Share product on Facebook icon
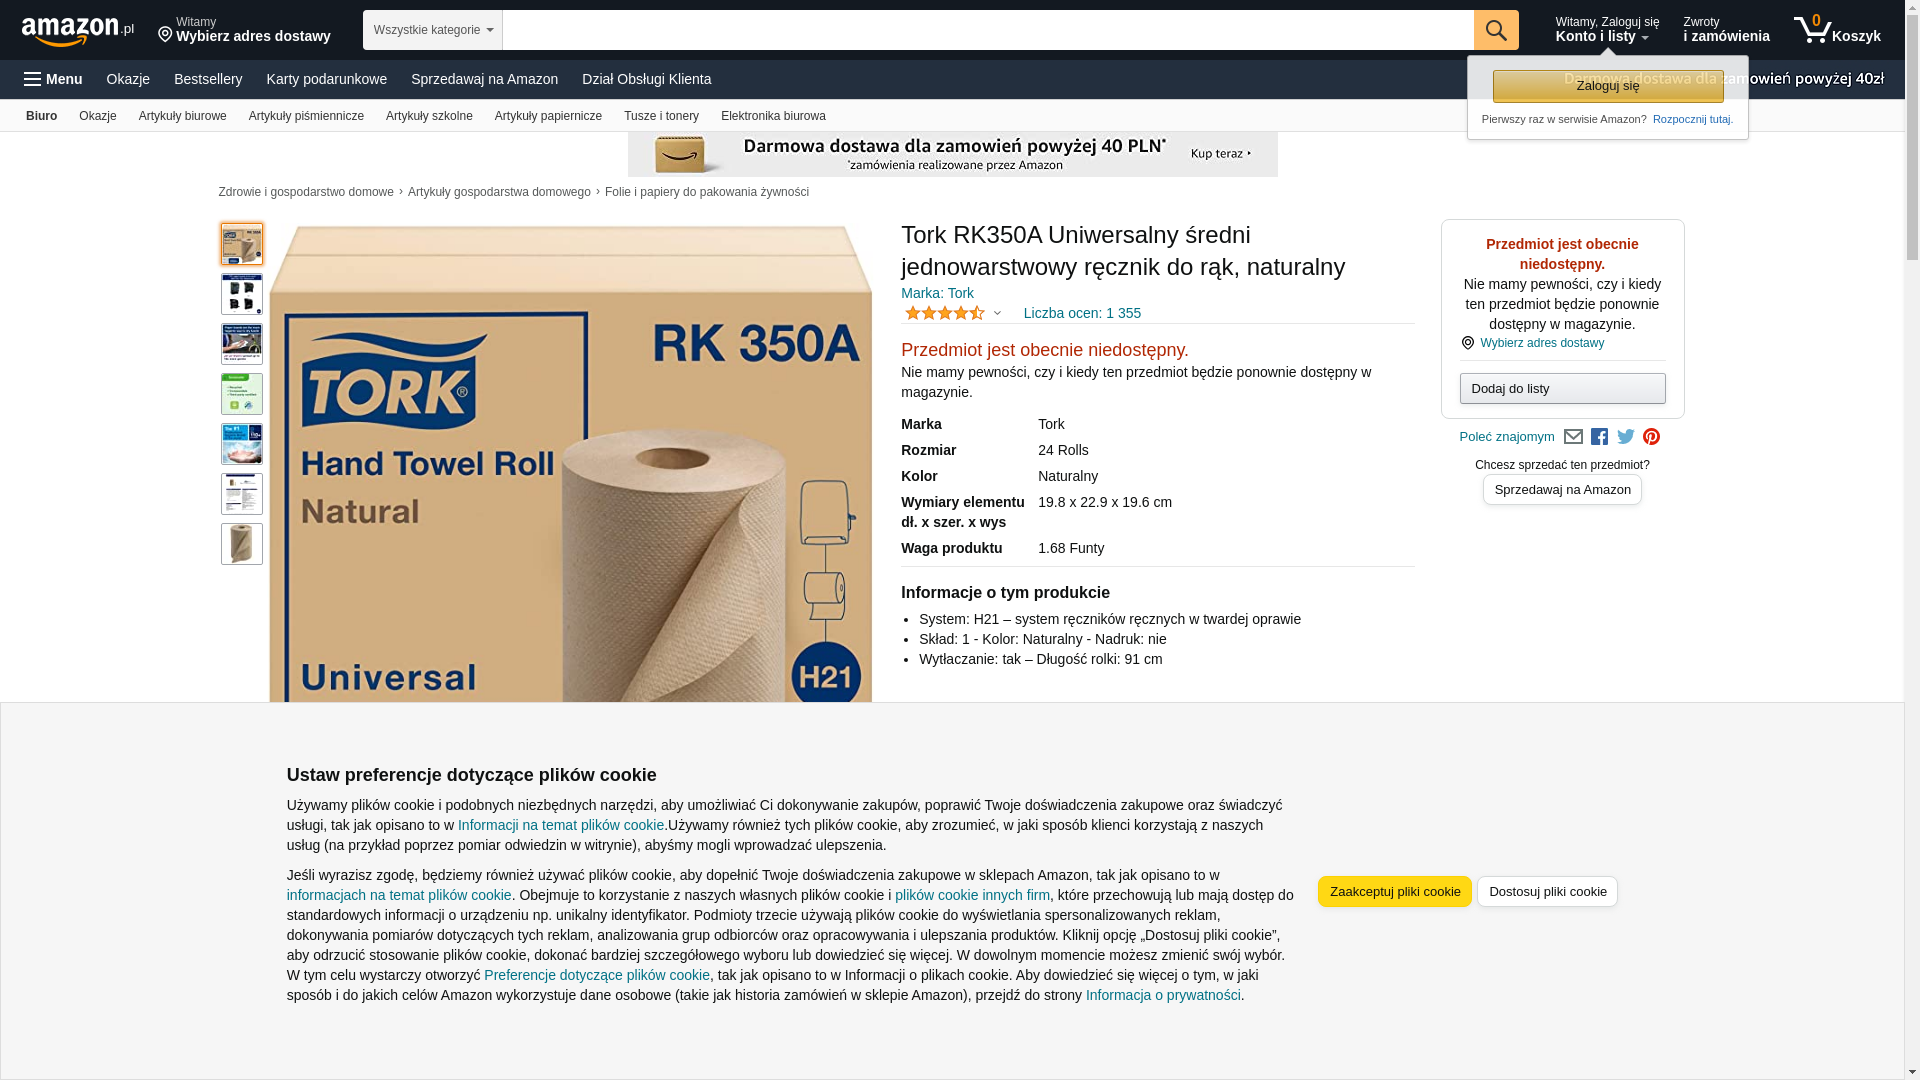The height and width of the screenshot is (1080, 1920). coord(1599,437)
